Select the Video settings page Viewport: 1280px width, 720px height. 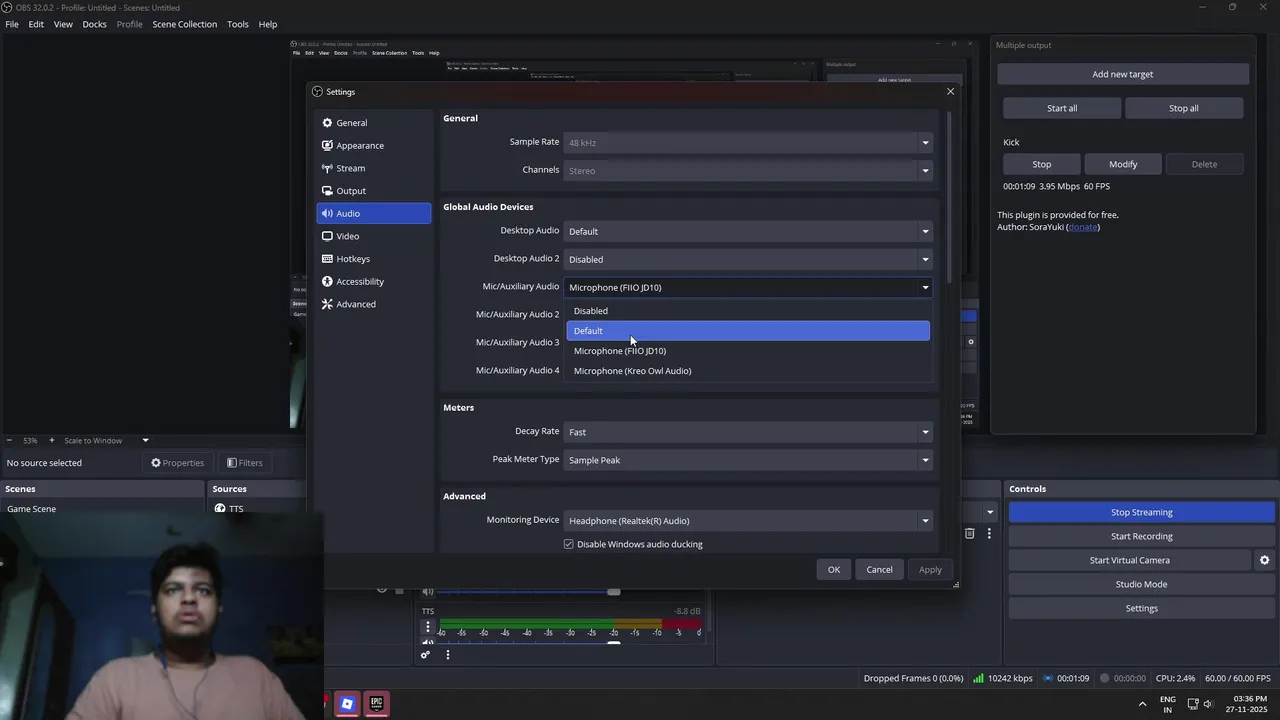[x=373, y=236]
